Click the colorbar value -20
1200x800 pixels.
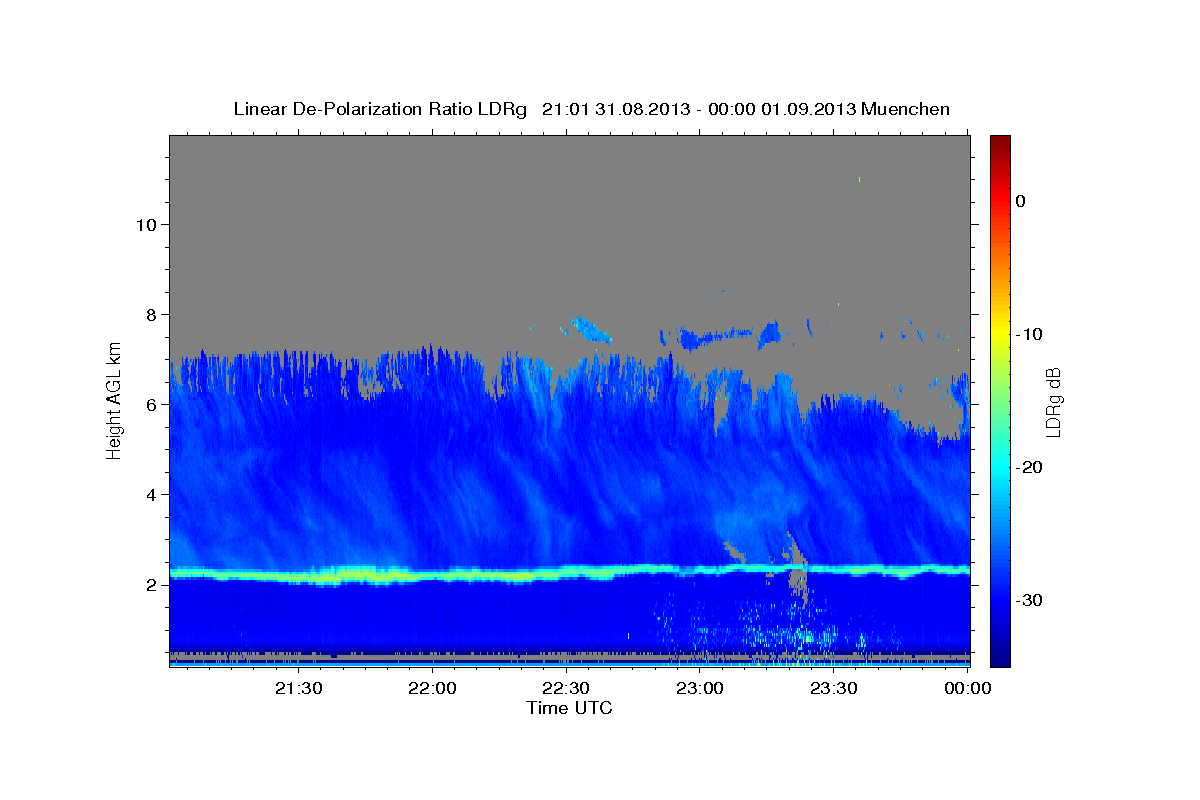pyautogui.click(x=1029, y=467)
